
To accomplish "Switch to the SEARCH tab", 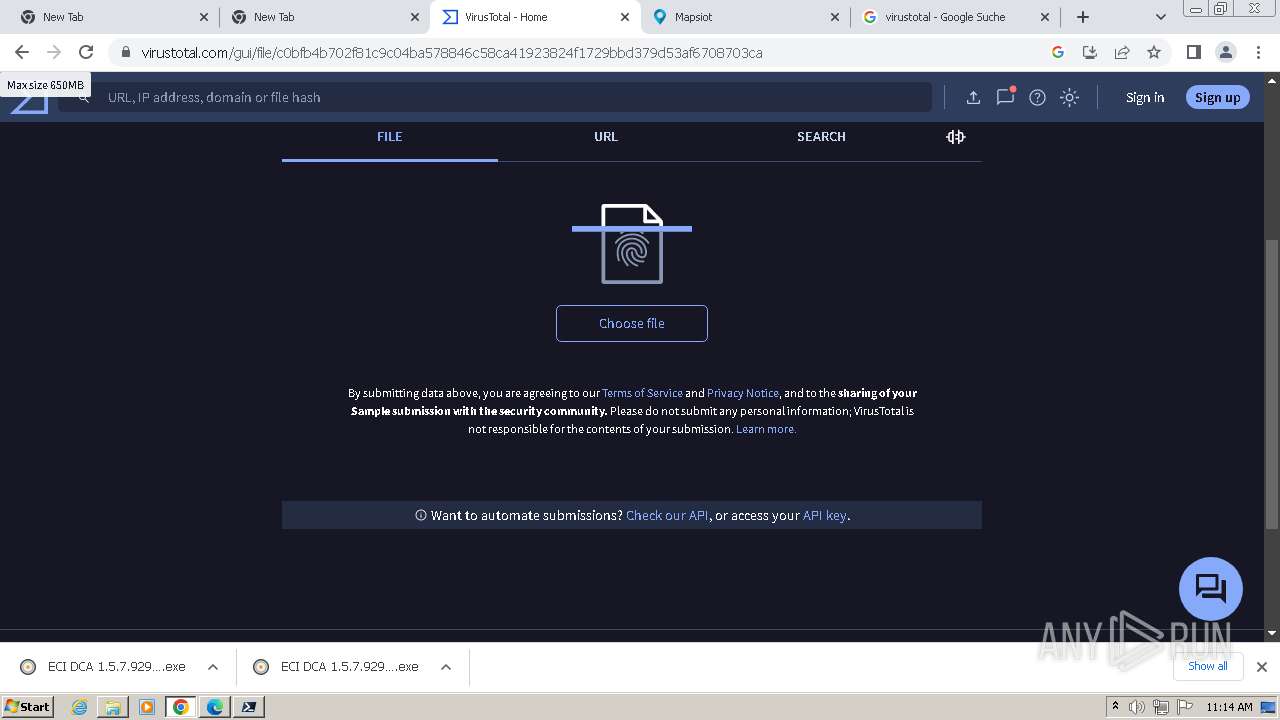I will pyautogui.click(x=821, y=137).
